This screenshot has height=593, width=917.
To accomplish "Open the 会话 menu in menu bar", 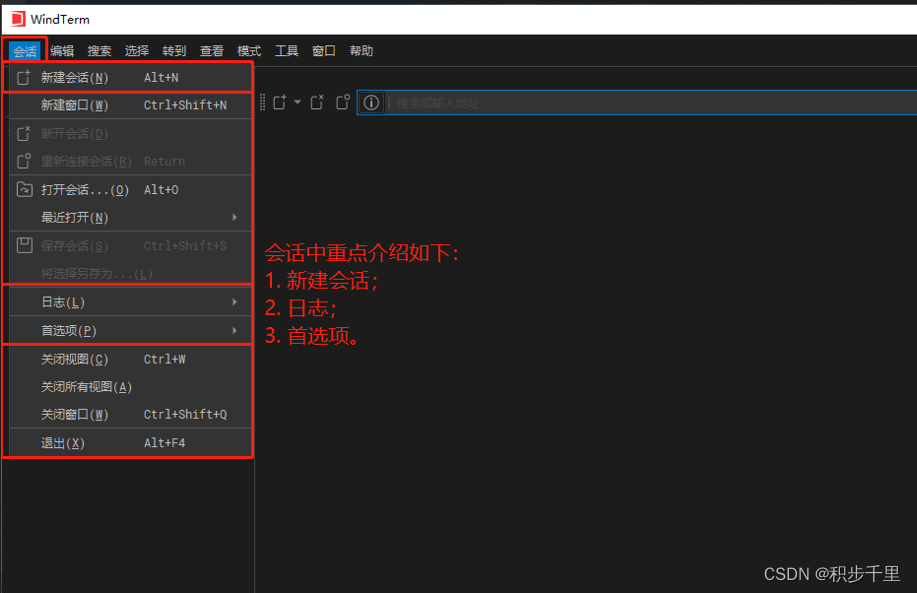I will pyautogui.click(x=25, y=51).
